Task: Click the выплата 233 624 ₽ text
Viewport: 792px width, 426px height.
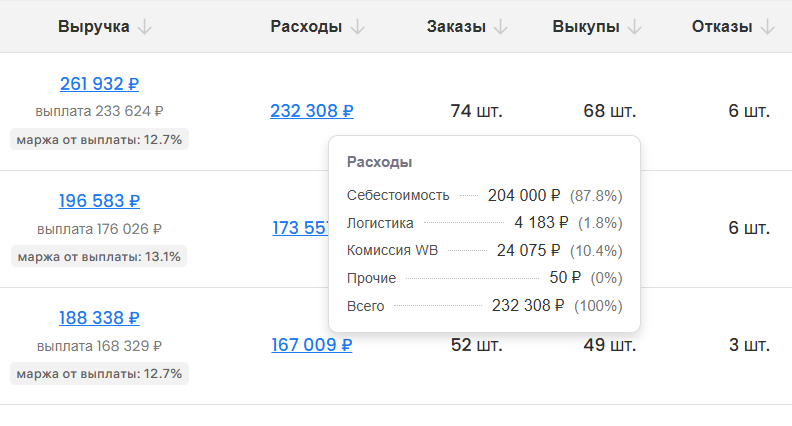Action: click(99, 111)
